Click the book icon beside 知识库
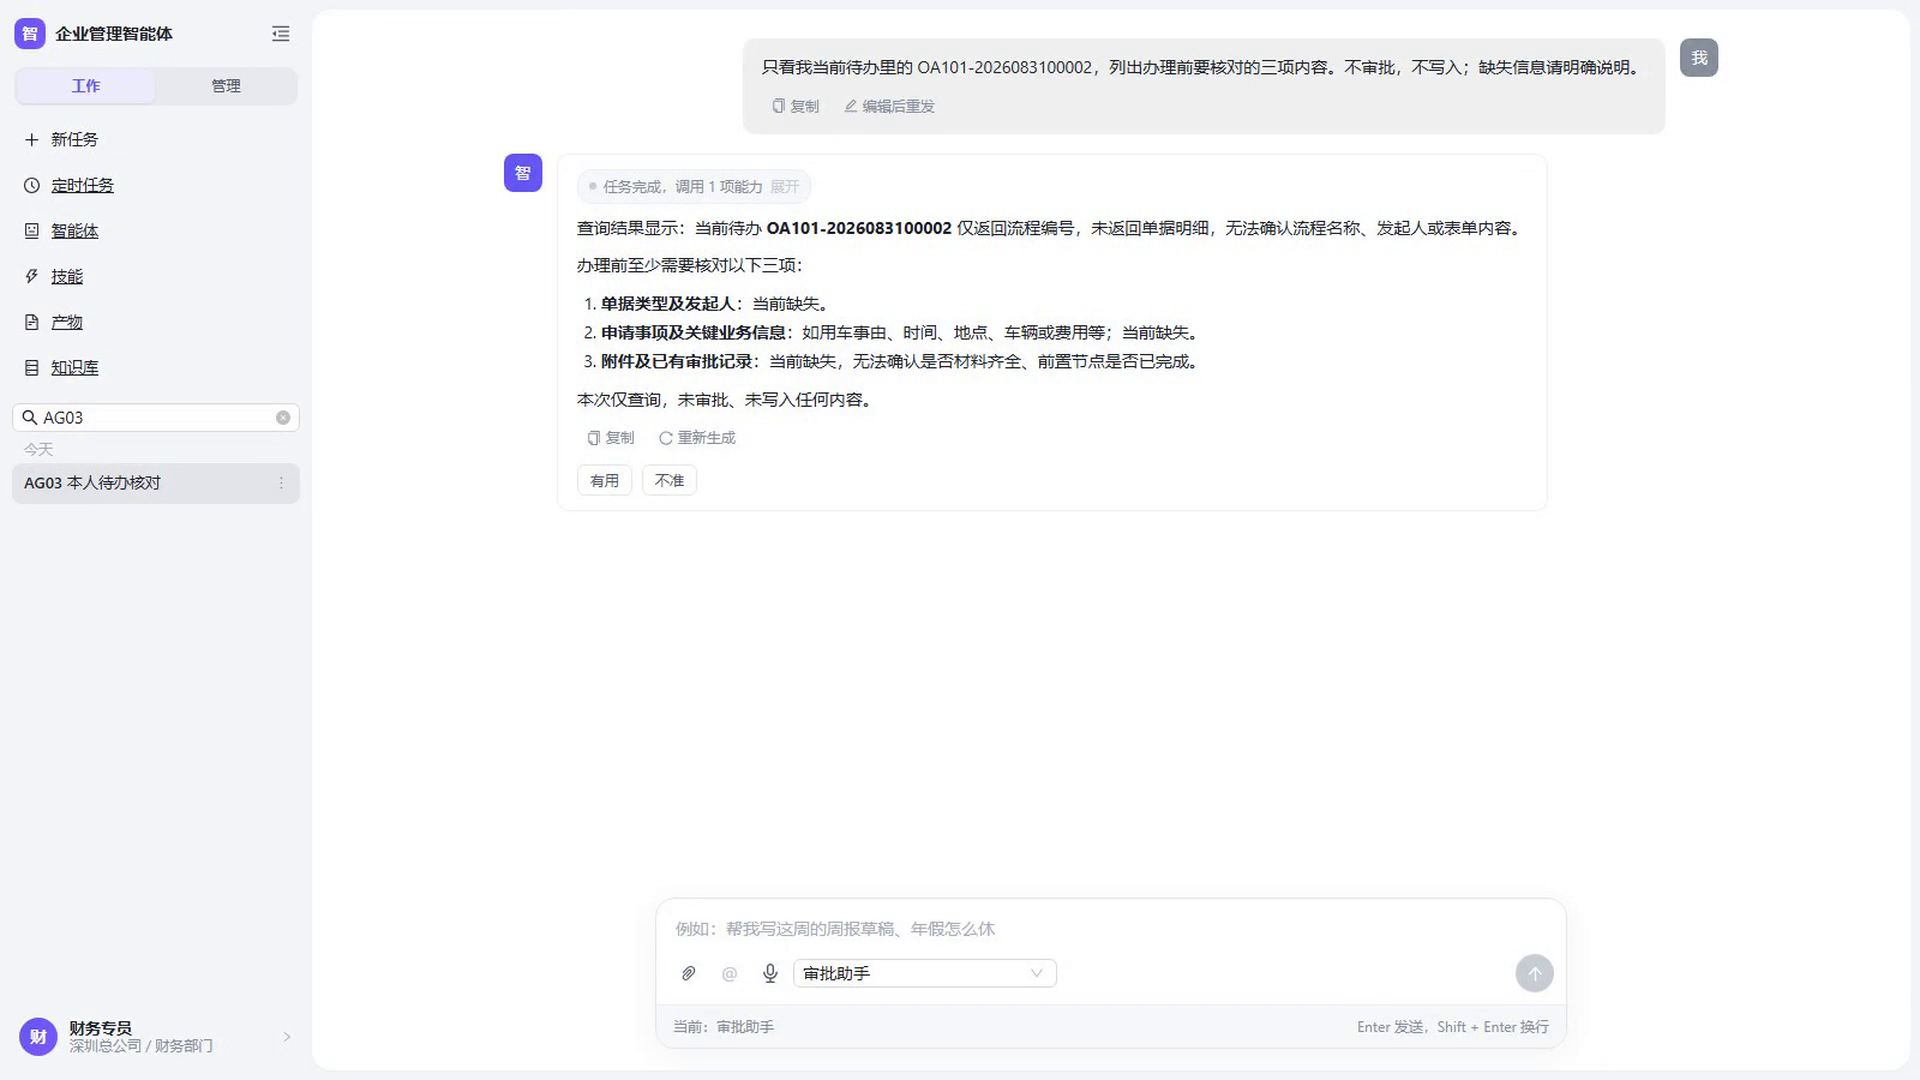 (x=31, y=368)
